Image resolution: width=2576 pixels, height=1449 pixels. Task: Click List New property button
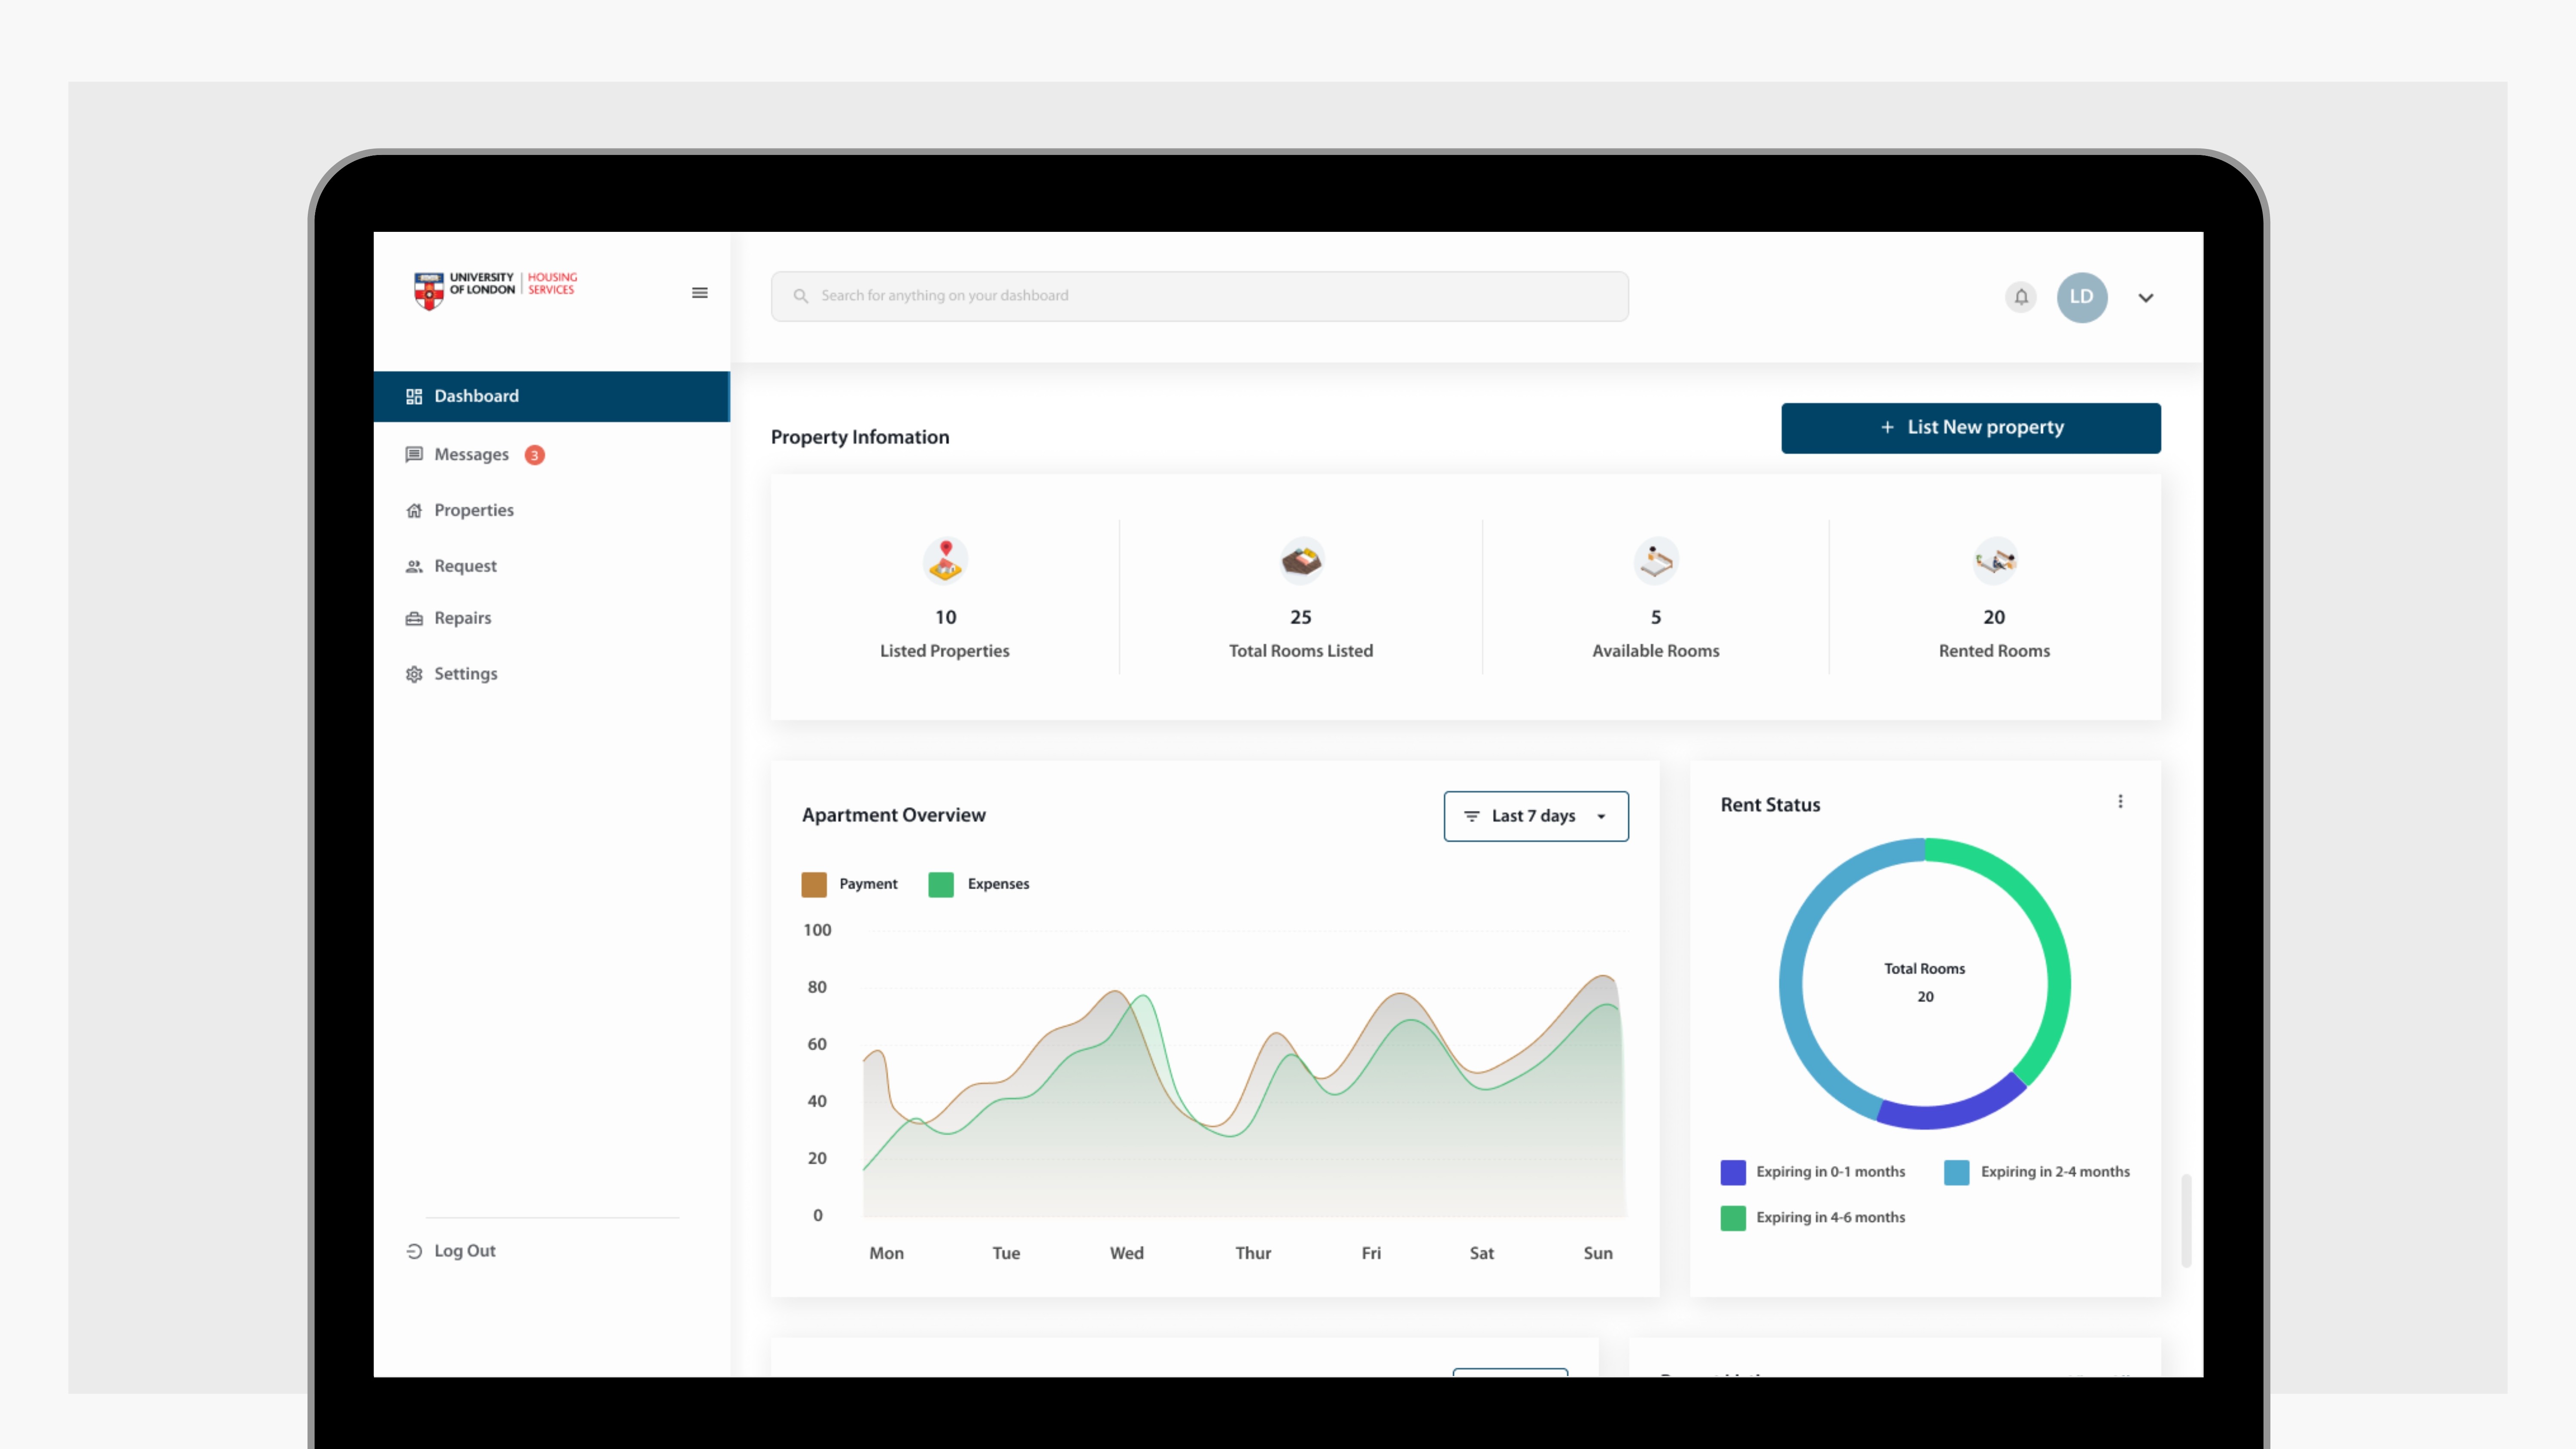tap(1970, 428)
